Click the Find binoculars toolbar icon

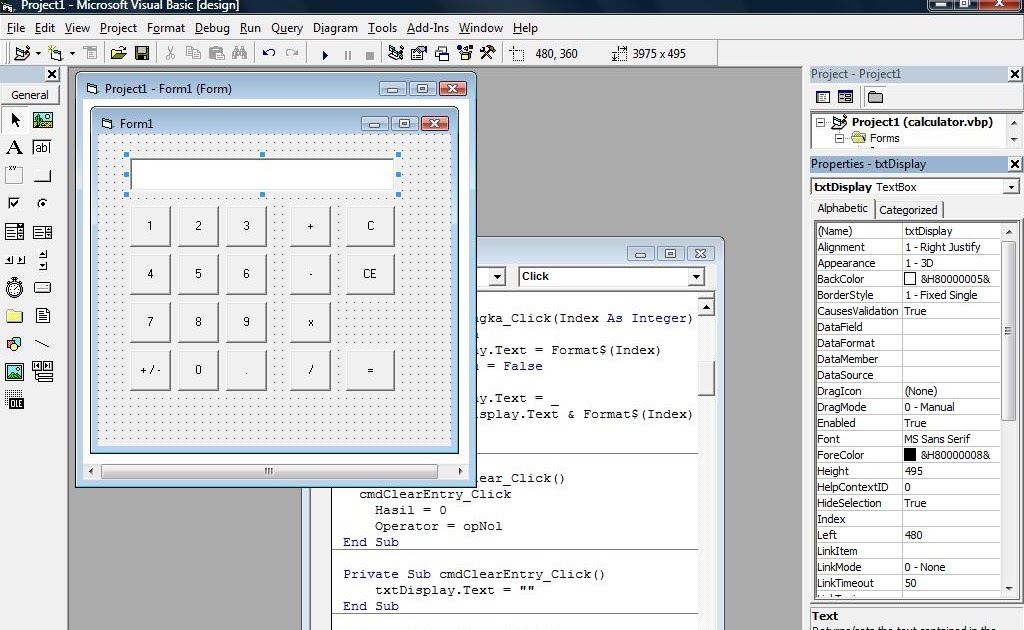(x=240, y=52)
